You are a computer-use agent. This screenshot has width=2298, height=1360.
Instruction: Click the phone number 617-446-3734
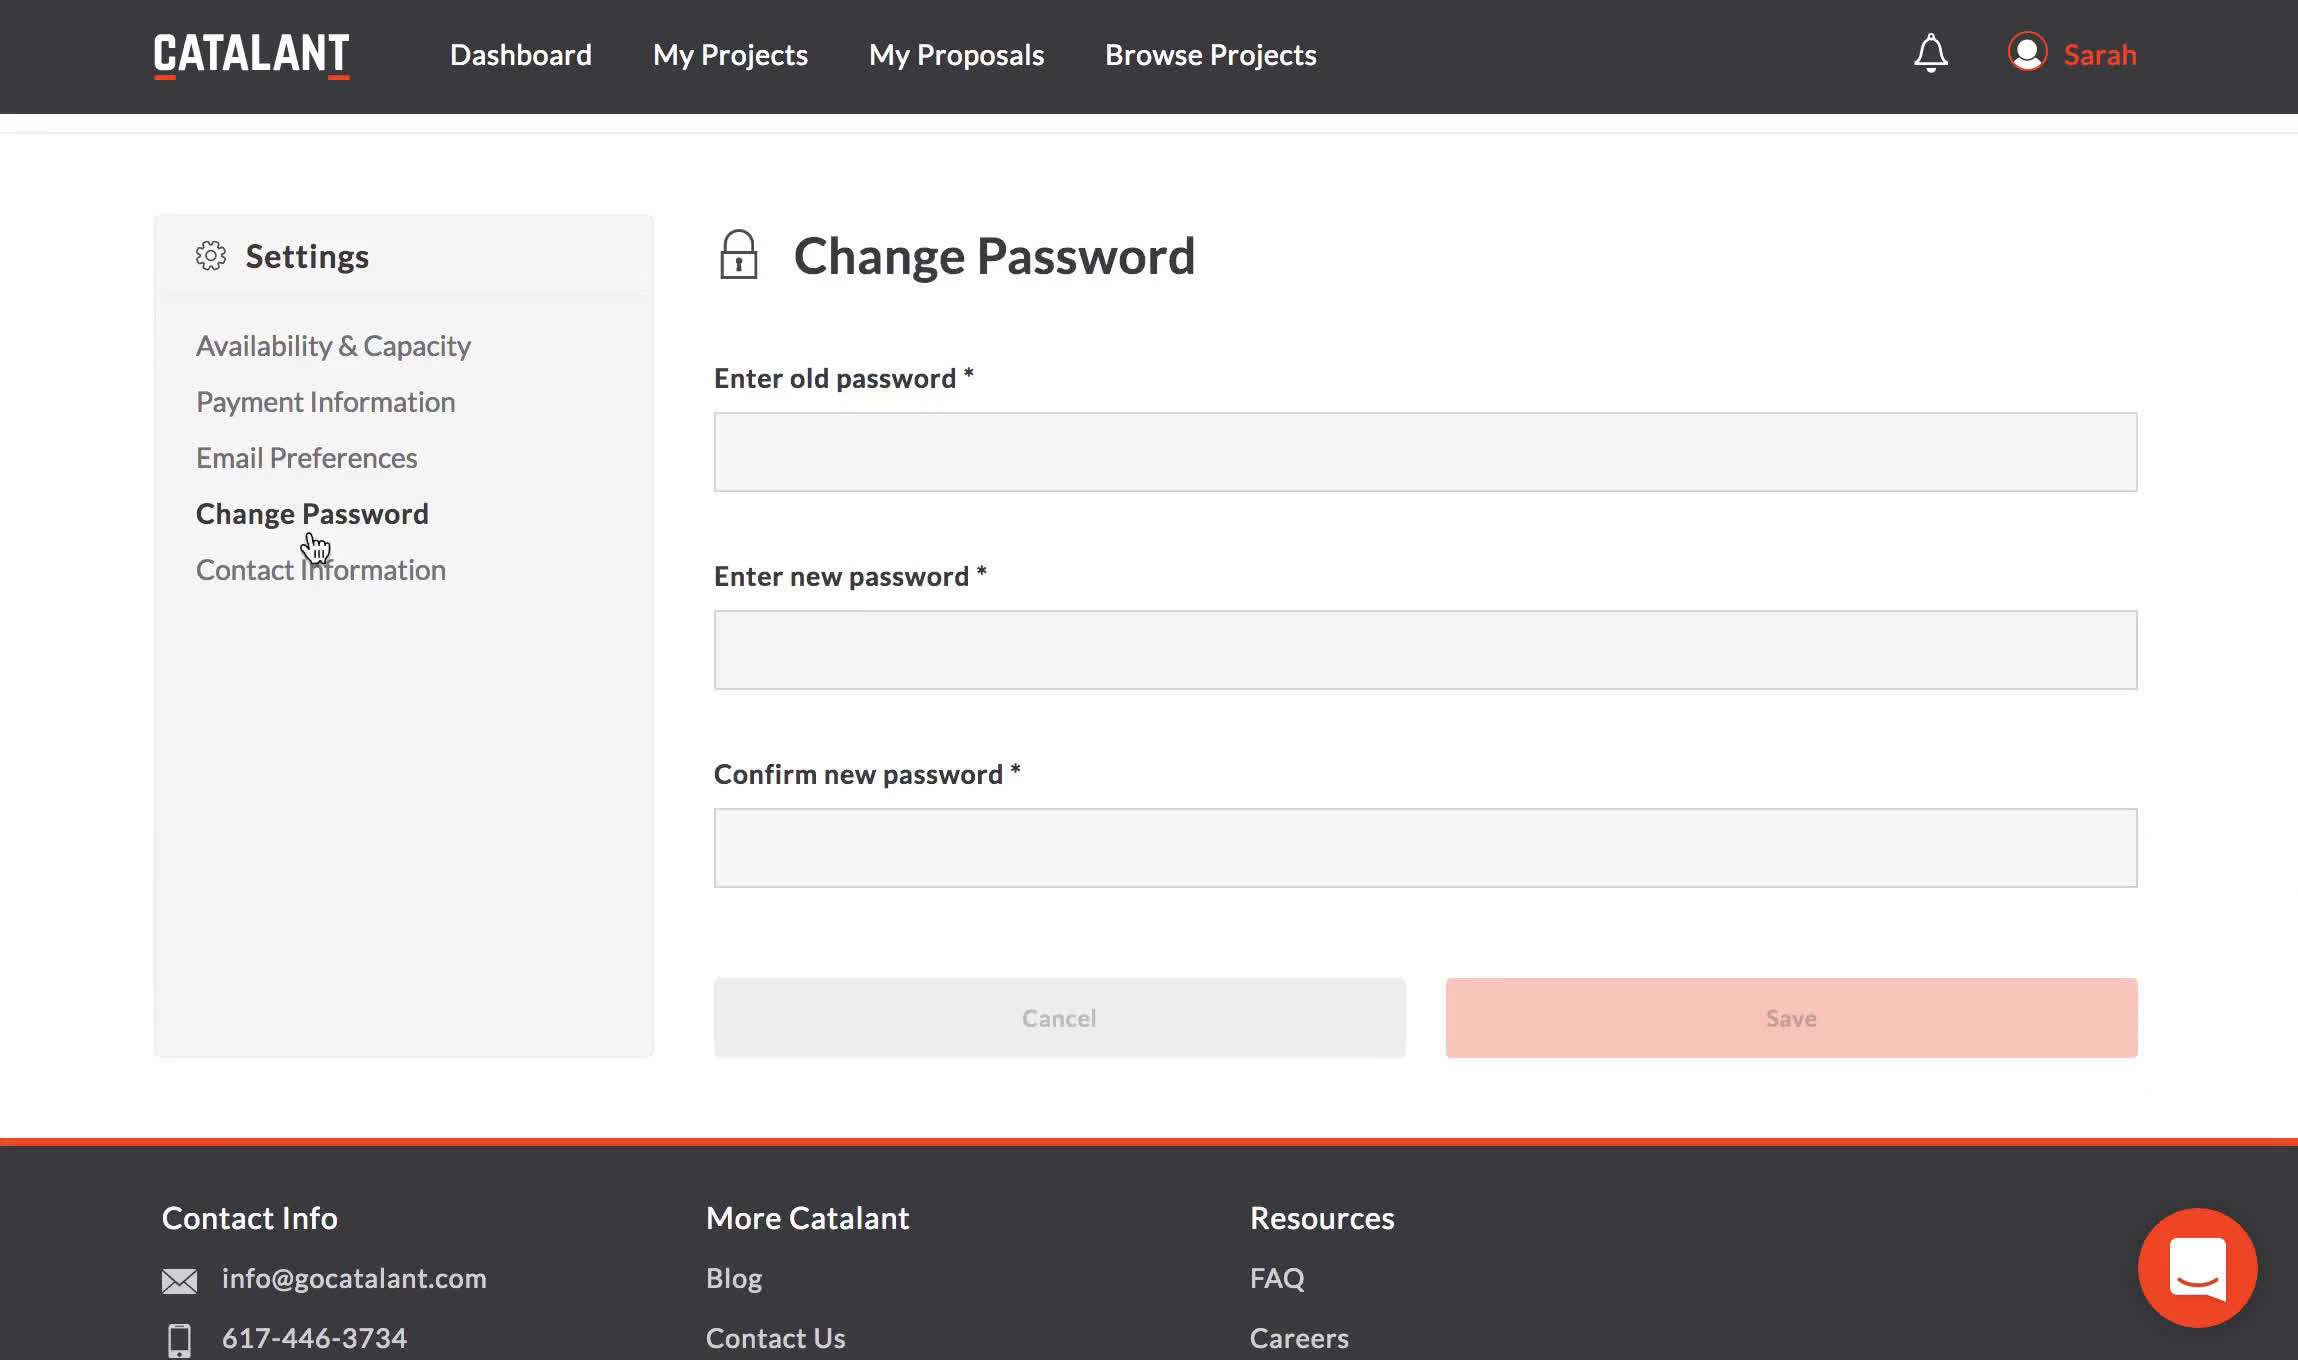tap(314, 1338)
